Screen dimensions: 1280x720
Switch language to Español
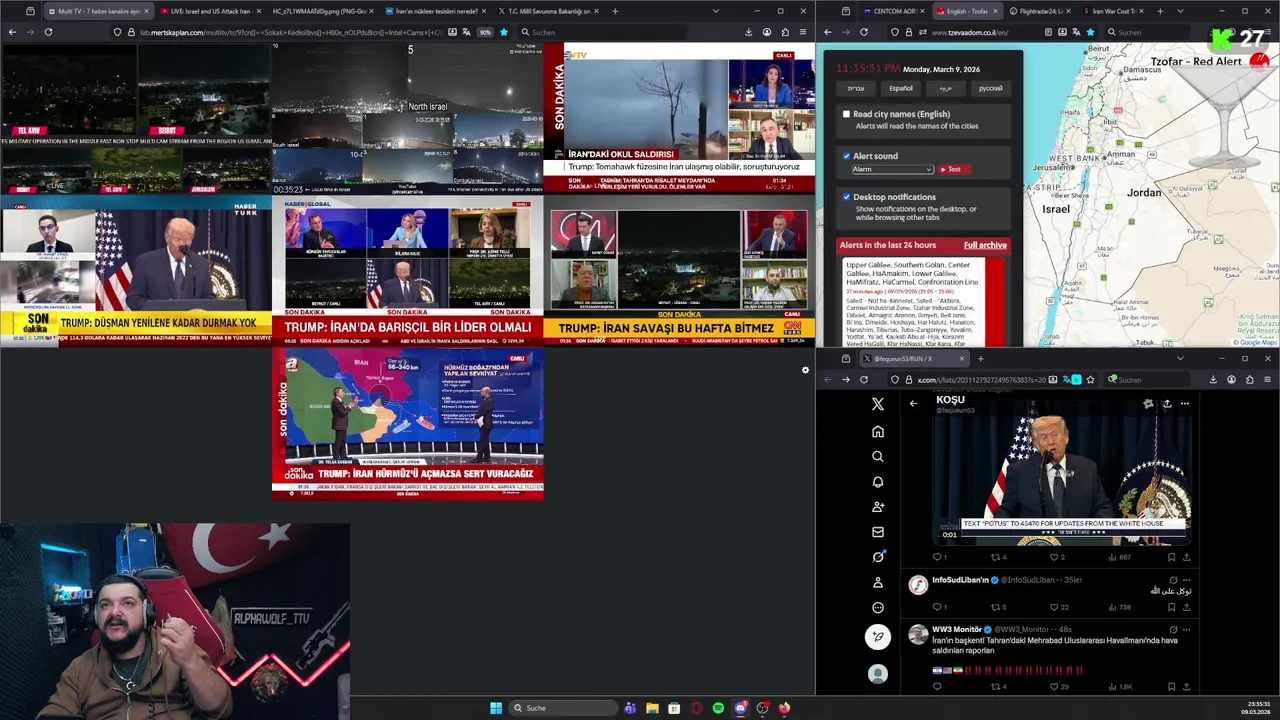coord(901,88)
